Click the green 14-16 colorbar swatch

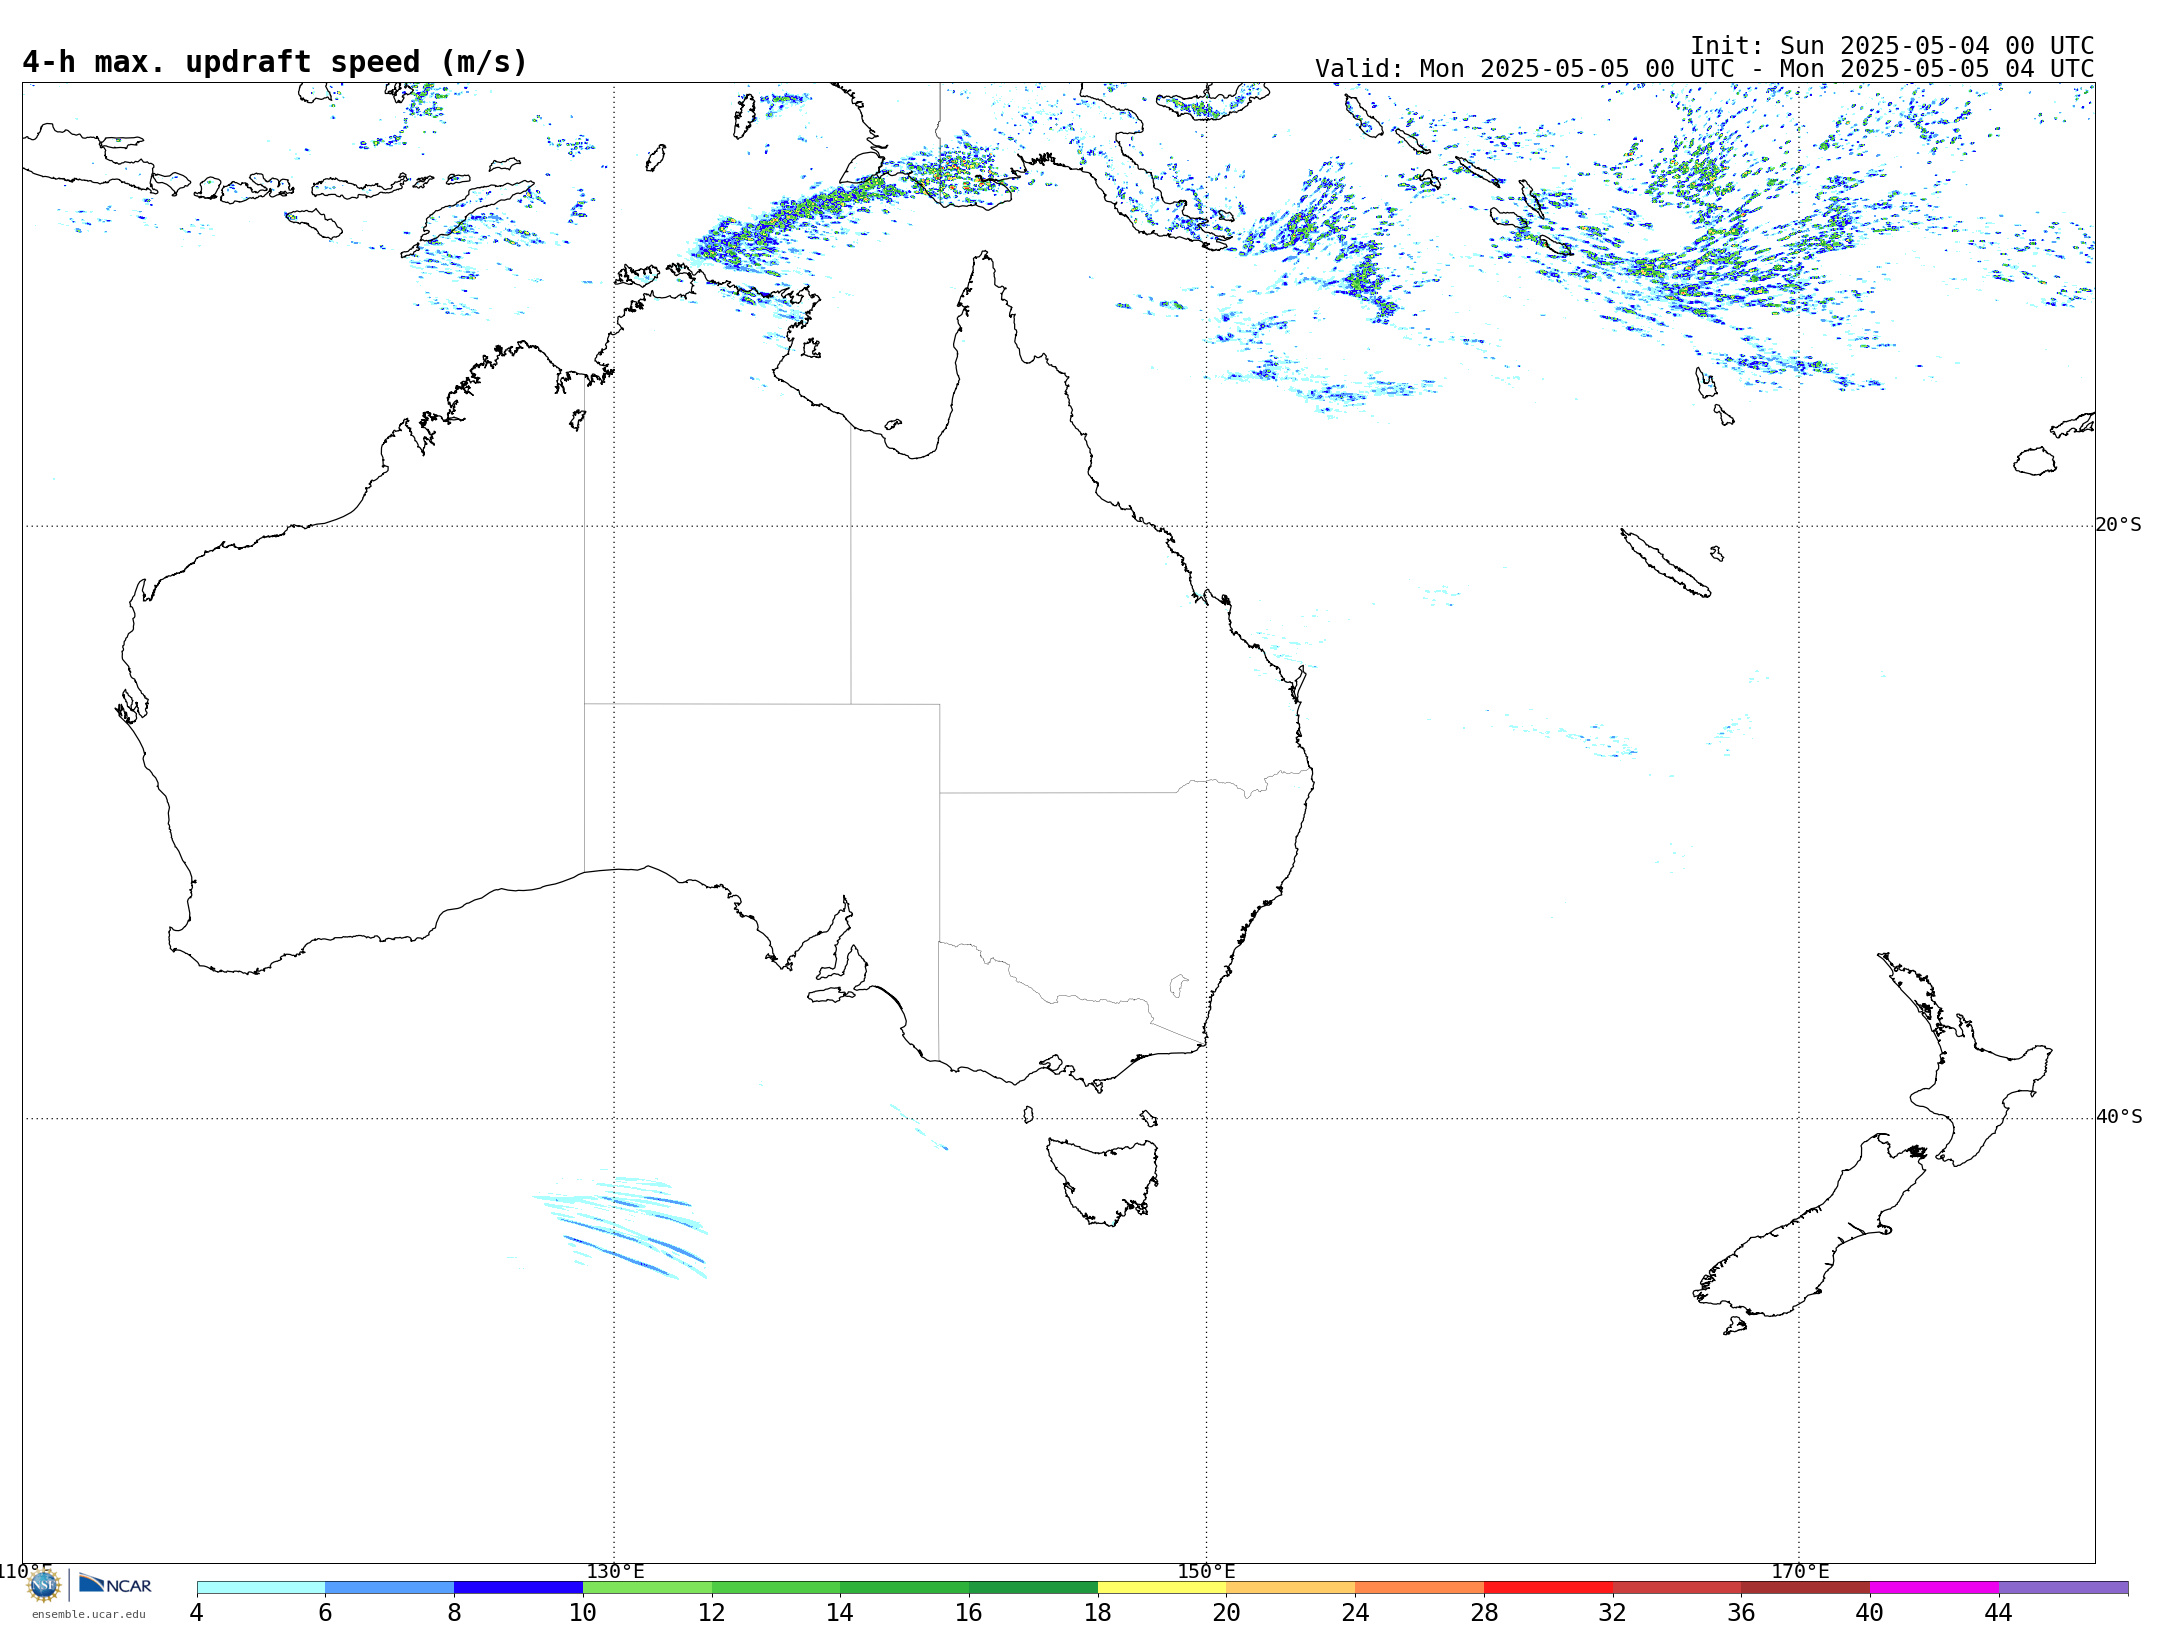[905, 1587]
